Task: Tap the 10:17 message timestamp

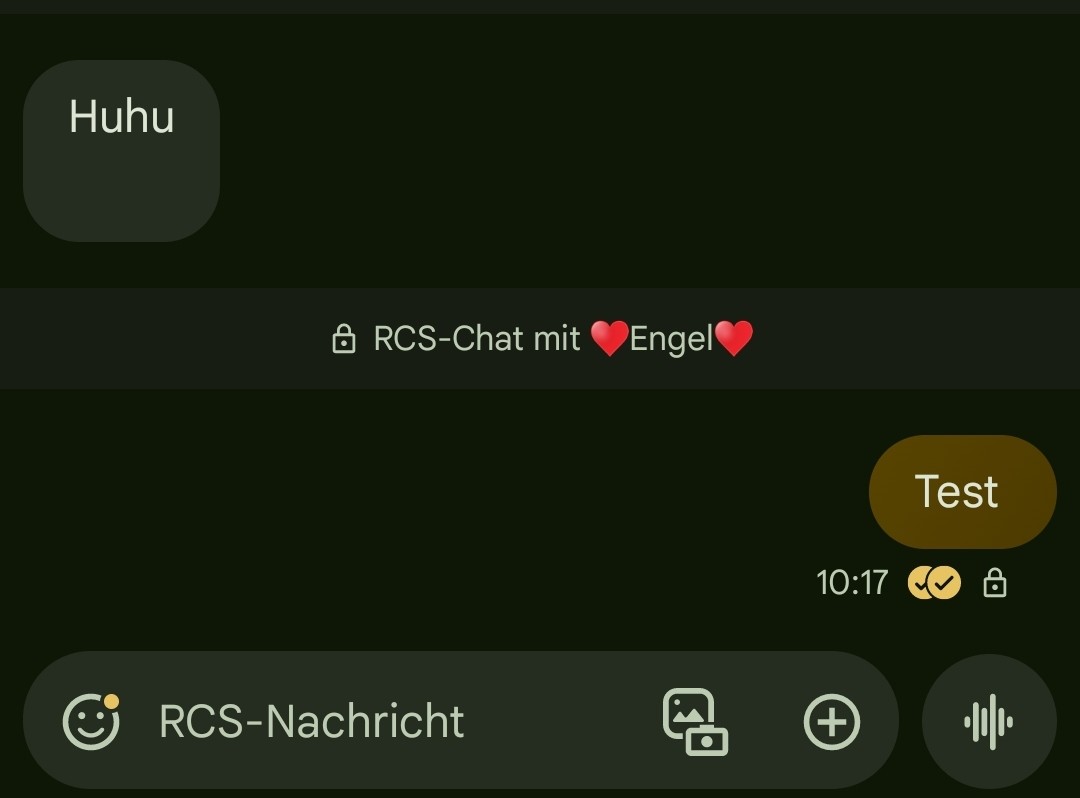Action: click(x=852, y=582)
